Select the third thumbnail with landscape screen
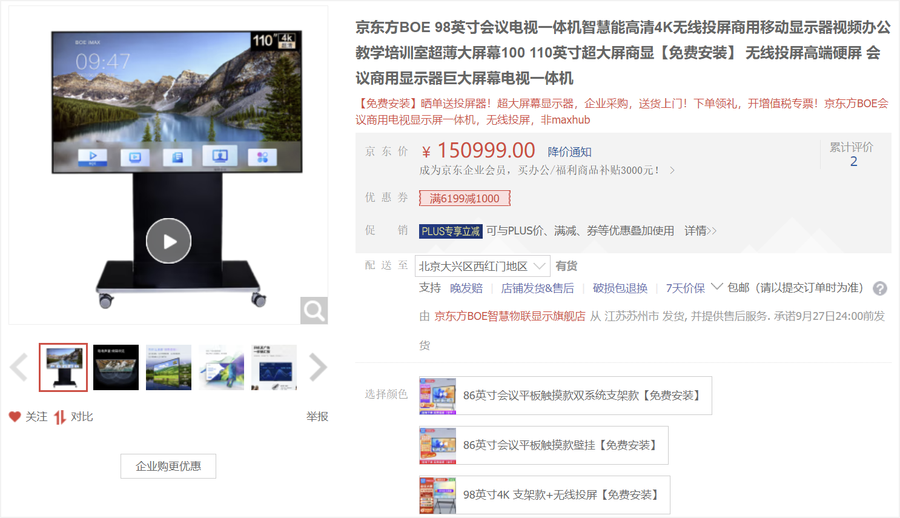The width and height of the screenshot is (900, 518). pyautogui.click(x=169, y=368)
